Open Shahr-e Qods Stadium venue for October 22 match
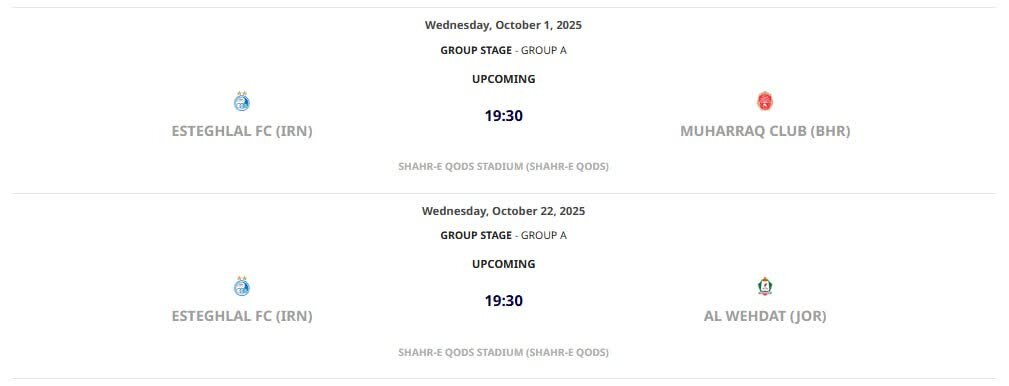The image size is (1009, 386). pyautogui.click(x=503, y=353)
